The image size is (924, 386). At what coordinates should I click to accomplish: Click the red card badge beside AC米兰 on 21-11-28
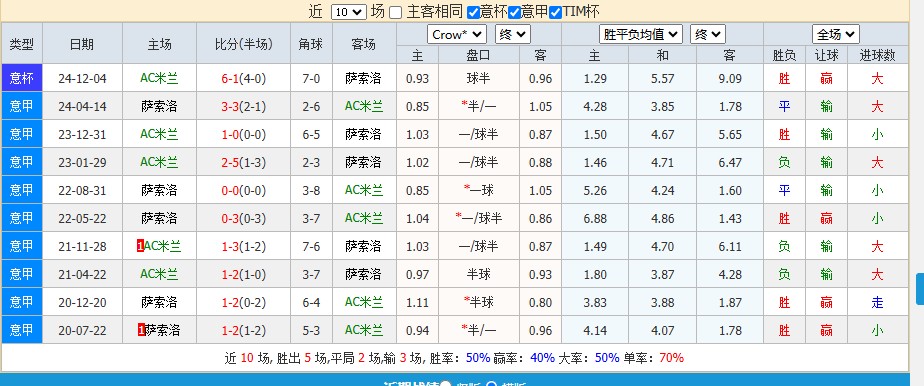[x=140, y=246]
